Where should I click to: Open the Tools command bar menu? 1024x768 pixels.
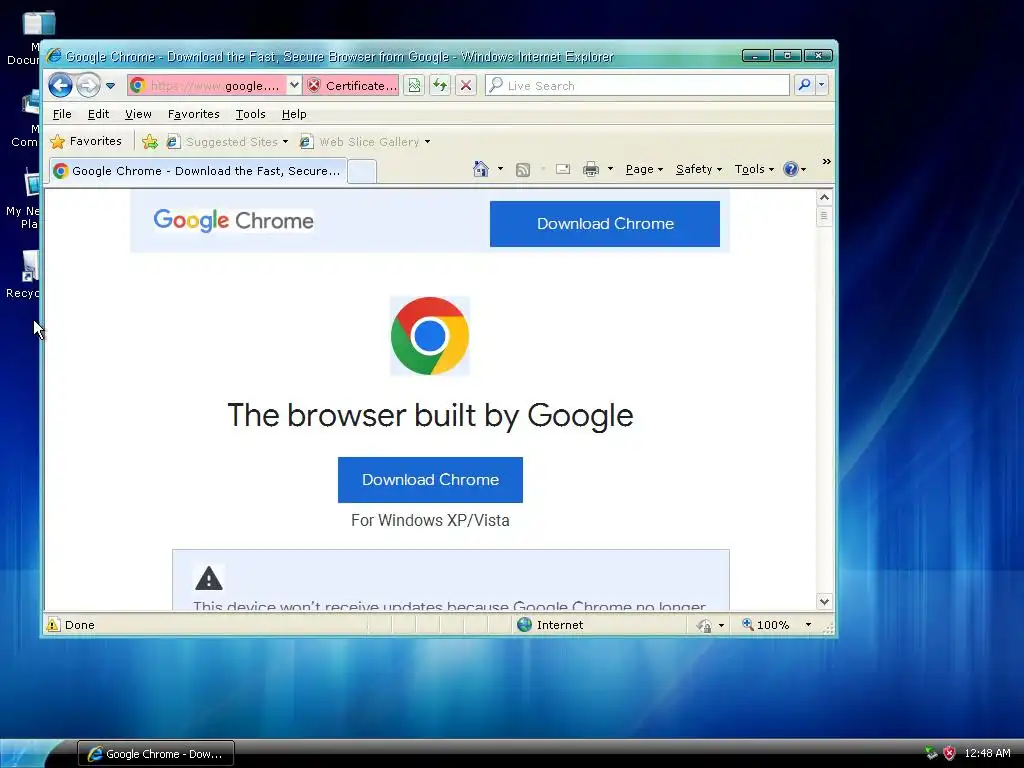754,169
